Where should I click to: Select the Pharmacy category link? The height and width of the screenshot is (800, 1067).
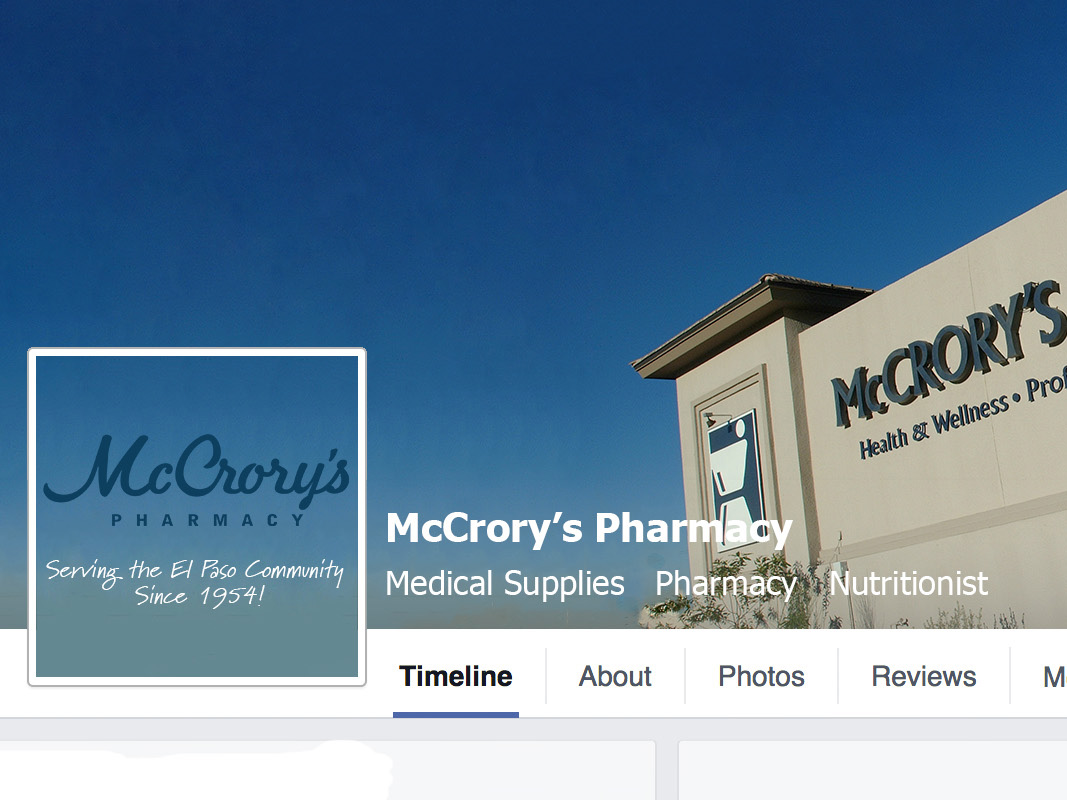(x=725, y=583)
